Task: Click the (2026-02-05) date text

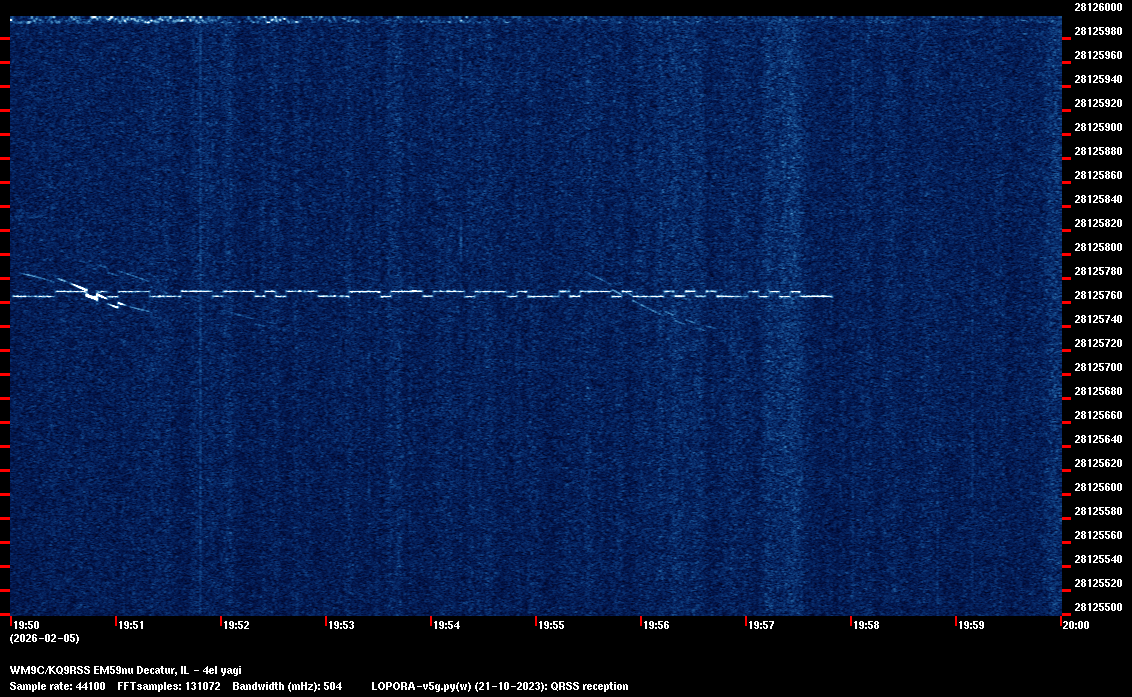Action: [44, 638]
